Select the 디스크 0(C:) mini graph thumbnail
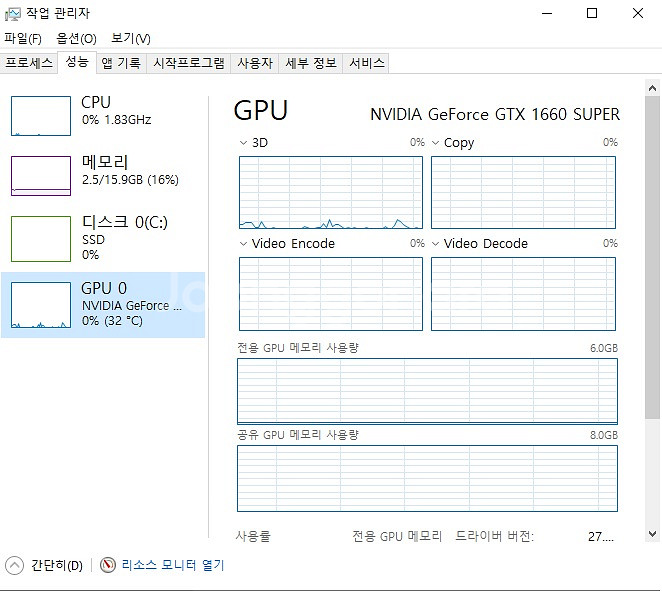 pos(41,239)
